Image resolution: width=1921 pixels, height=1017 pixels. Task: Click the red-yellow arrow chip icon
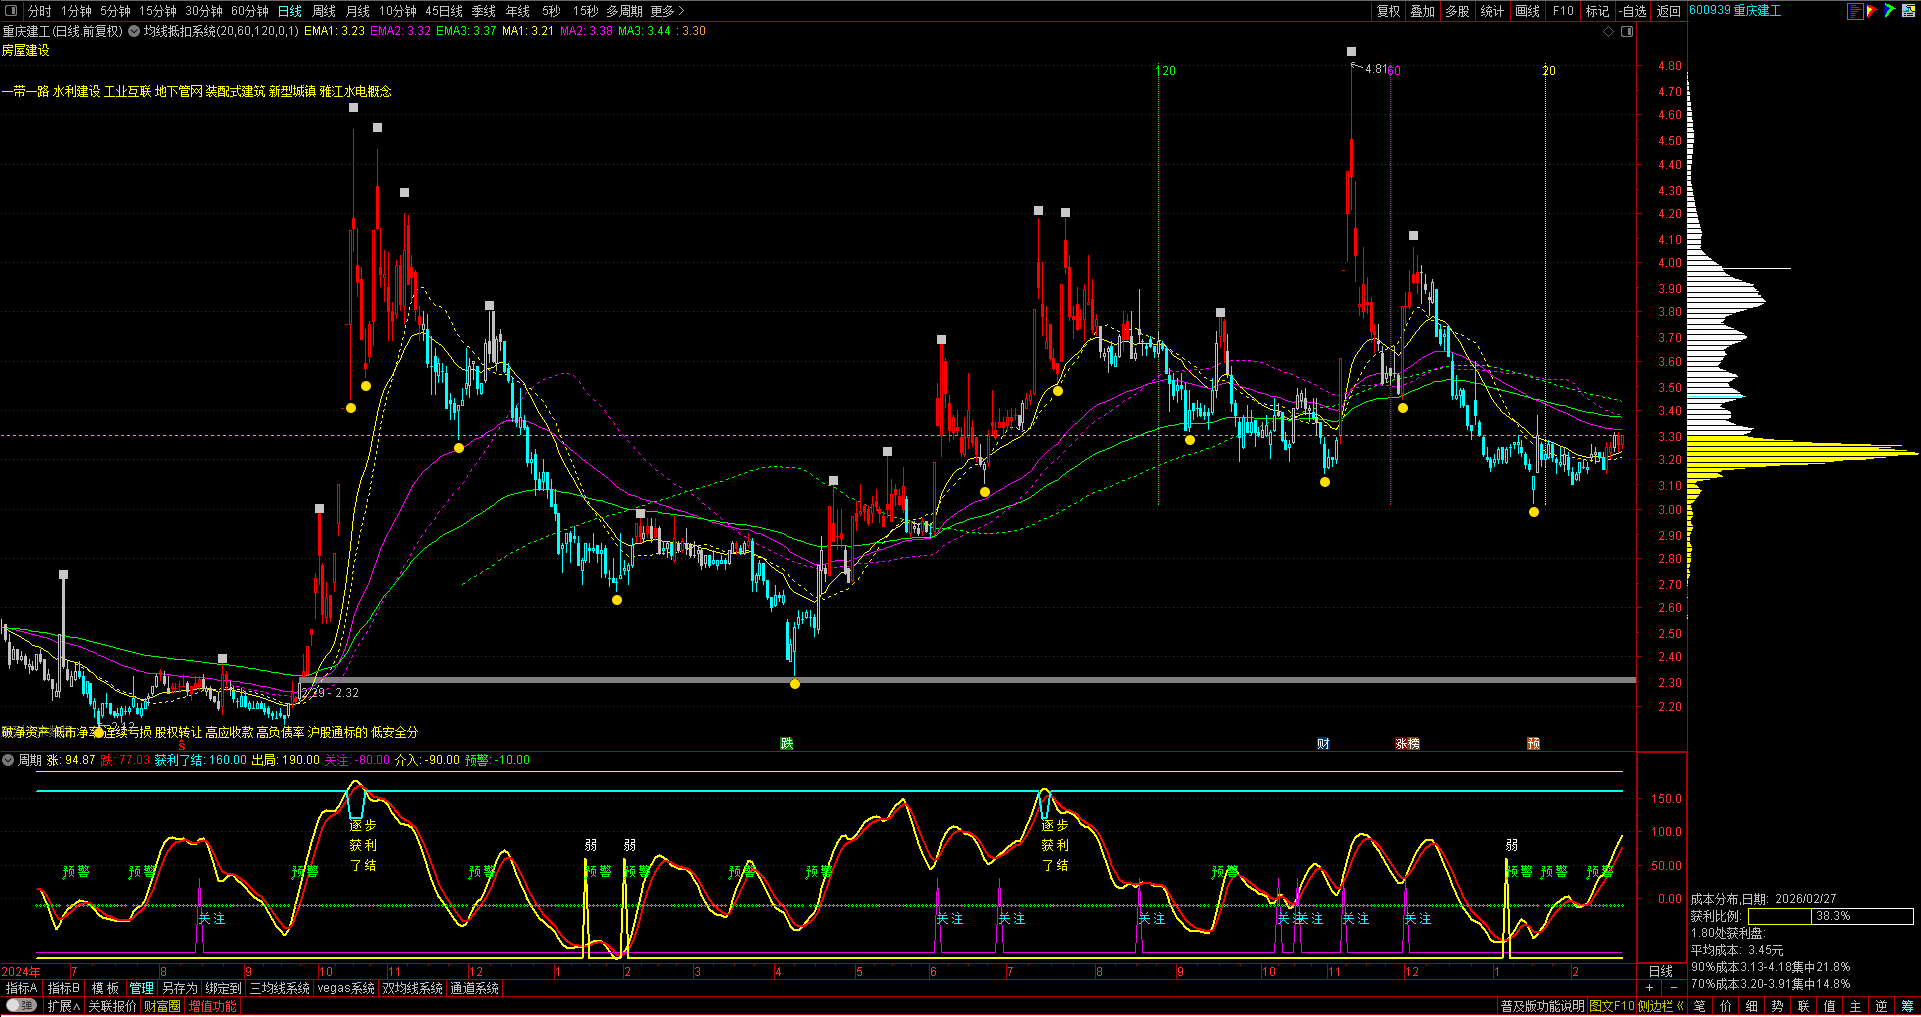(1872, 11)
